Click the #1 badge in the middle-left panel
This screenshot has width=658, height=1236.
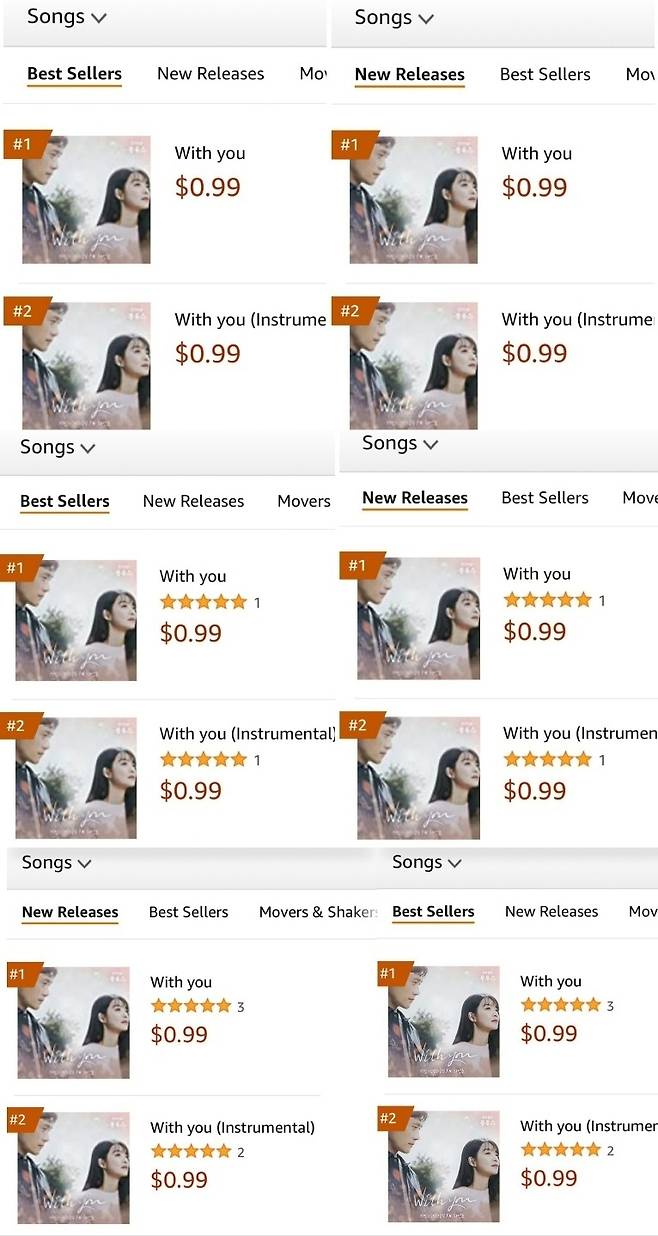16,568
